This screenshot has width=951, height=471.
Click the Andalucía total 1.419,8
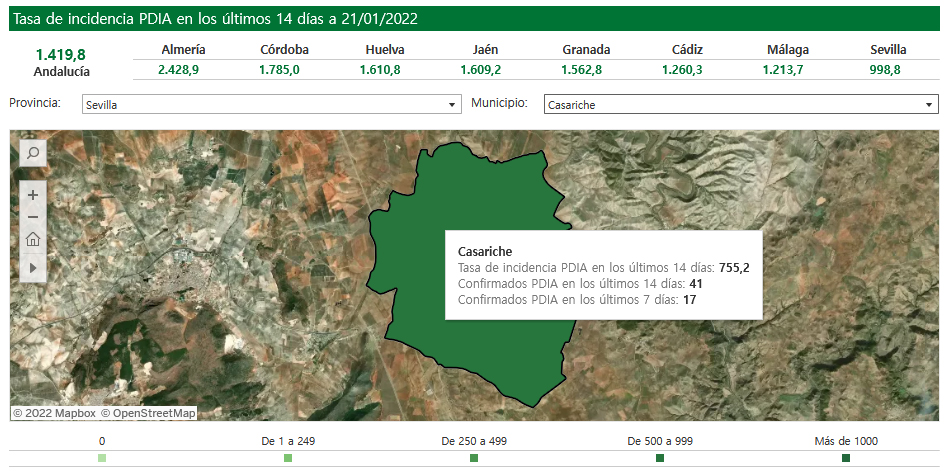pos(61,55)
